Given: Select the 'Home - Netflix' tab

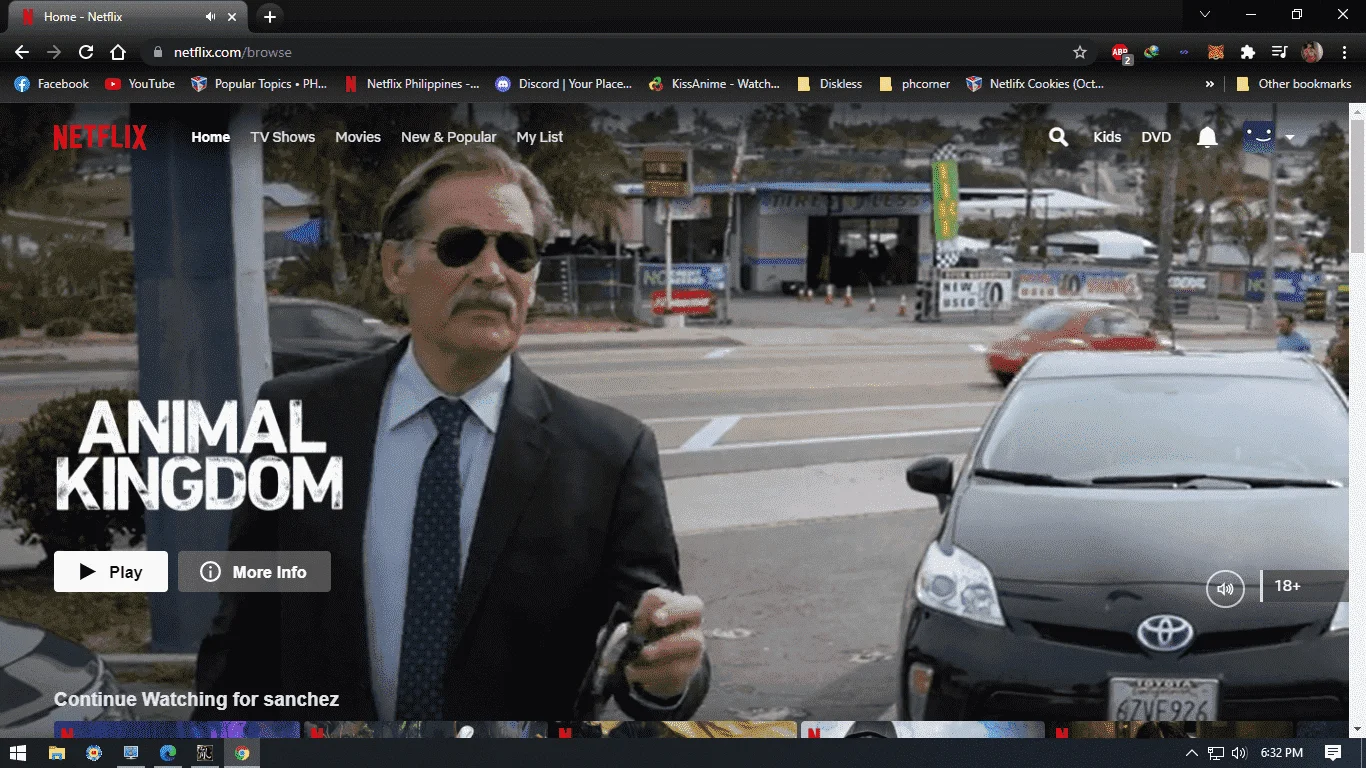Looking at the screenshot, I should pyautogui.click(x=127, y=17).
